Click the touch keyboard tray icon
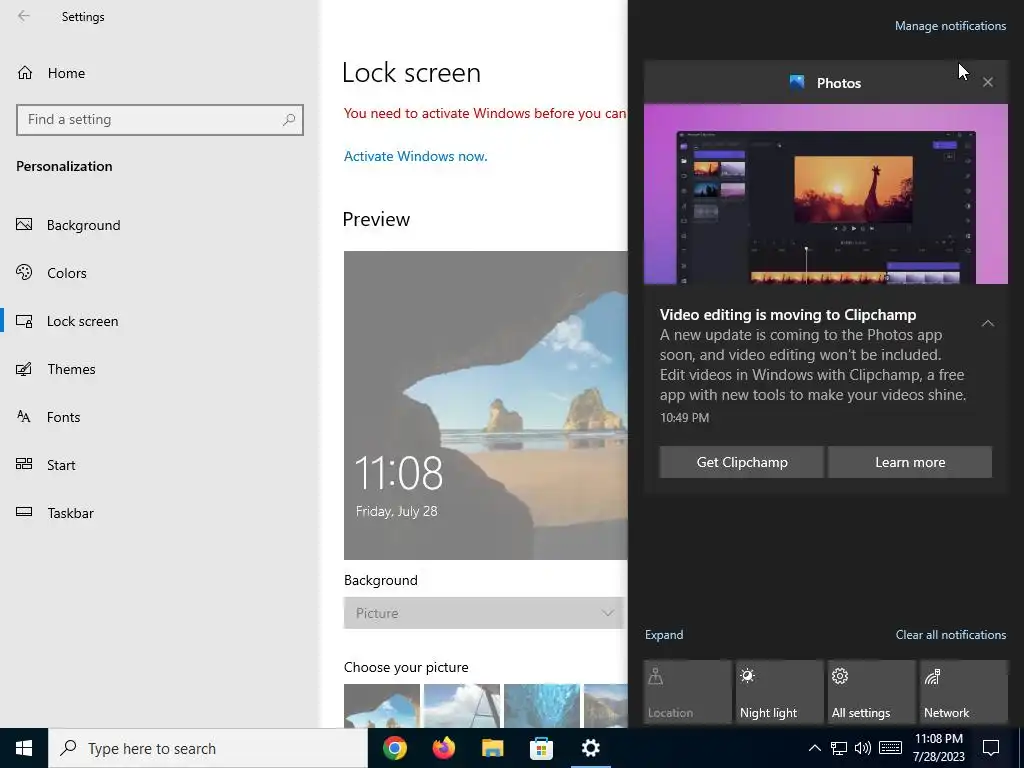1024x768 pixels. pyautogui.click(x=890, y=748)
